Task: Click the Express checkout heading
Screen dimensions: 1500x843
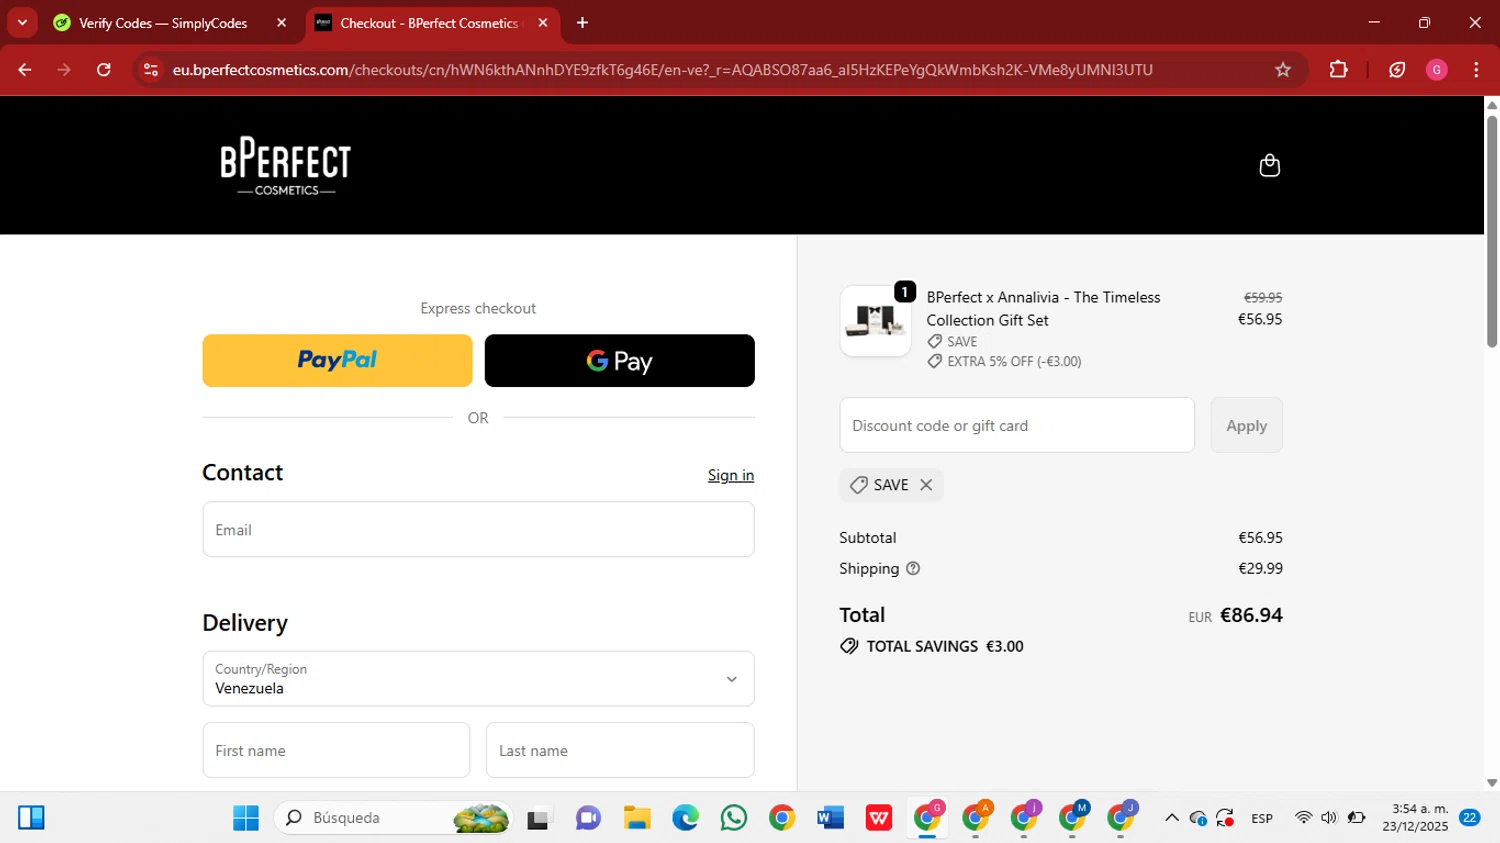Action: pos(478,308)
